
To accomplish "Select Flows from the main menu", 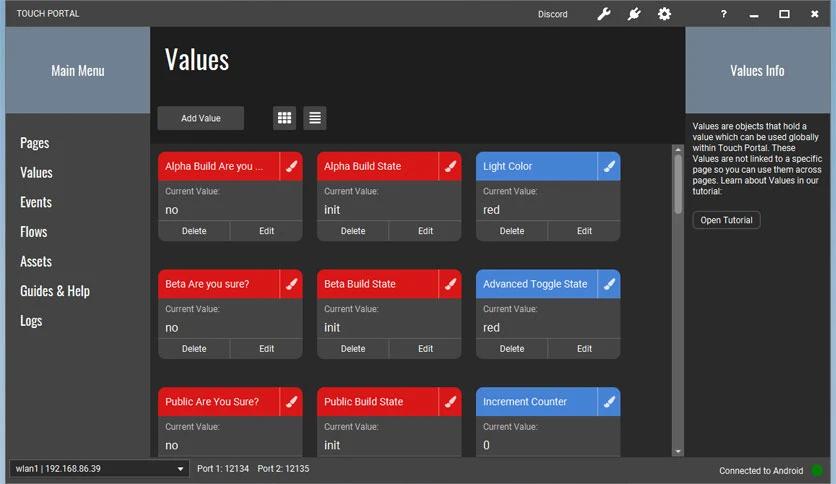I will click(x=34, y=232).
